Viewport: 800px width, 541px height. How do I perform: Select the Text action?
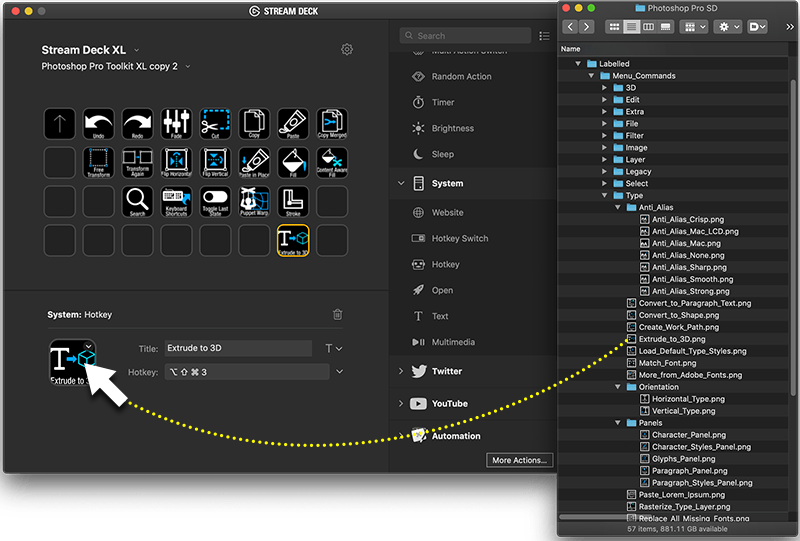point(430,316)
